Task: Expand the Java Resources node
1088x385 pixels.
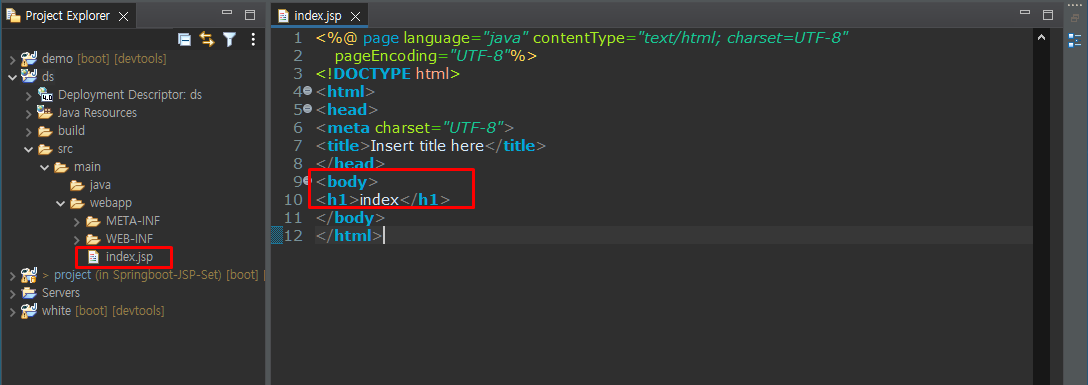Action: [x=28, y=113]
